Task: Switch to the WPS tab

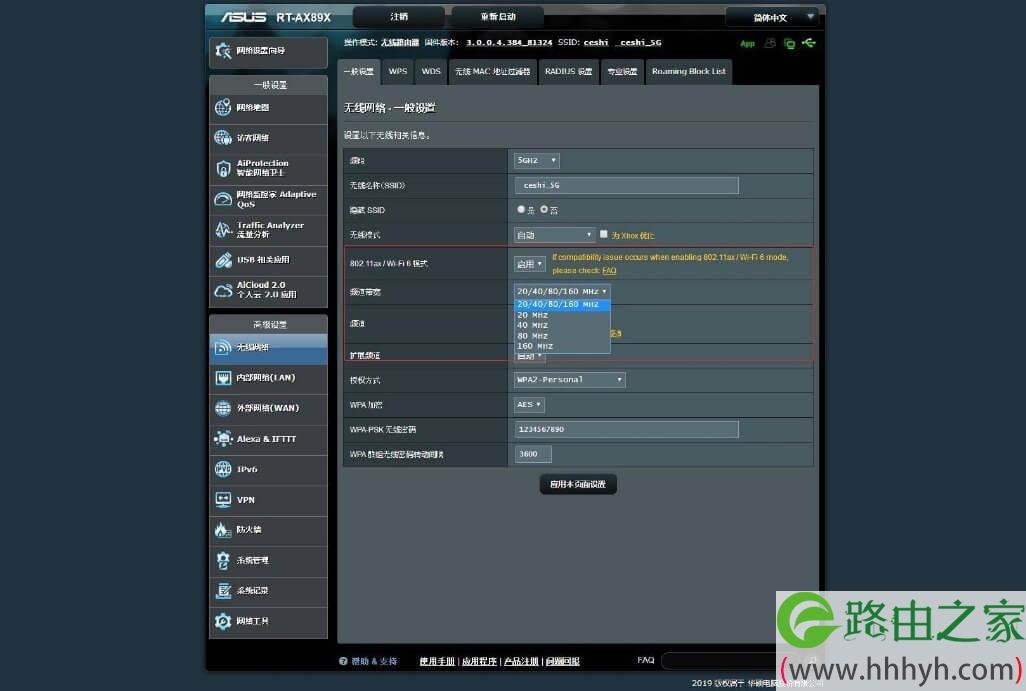Action: point(398,72)
